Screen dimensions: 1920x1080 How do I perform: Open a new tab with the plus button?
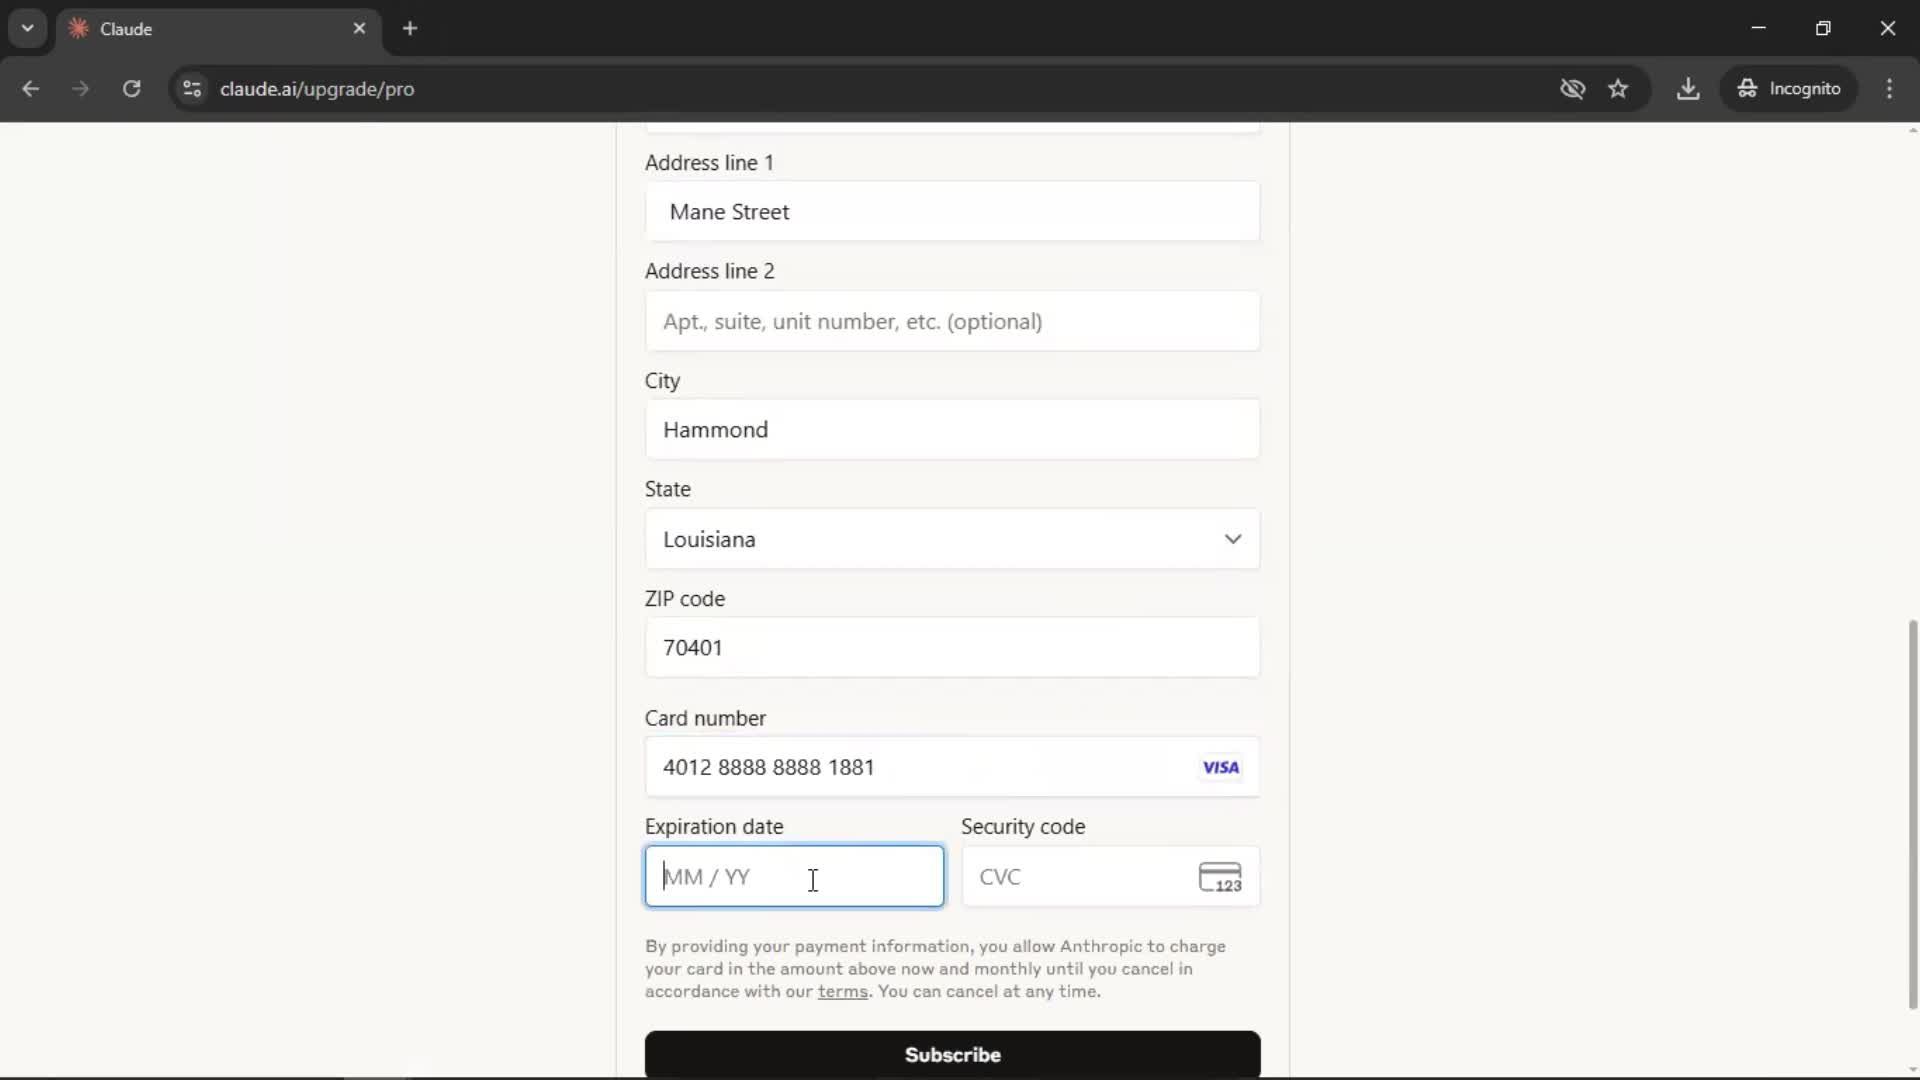[409, 28]
